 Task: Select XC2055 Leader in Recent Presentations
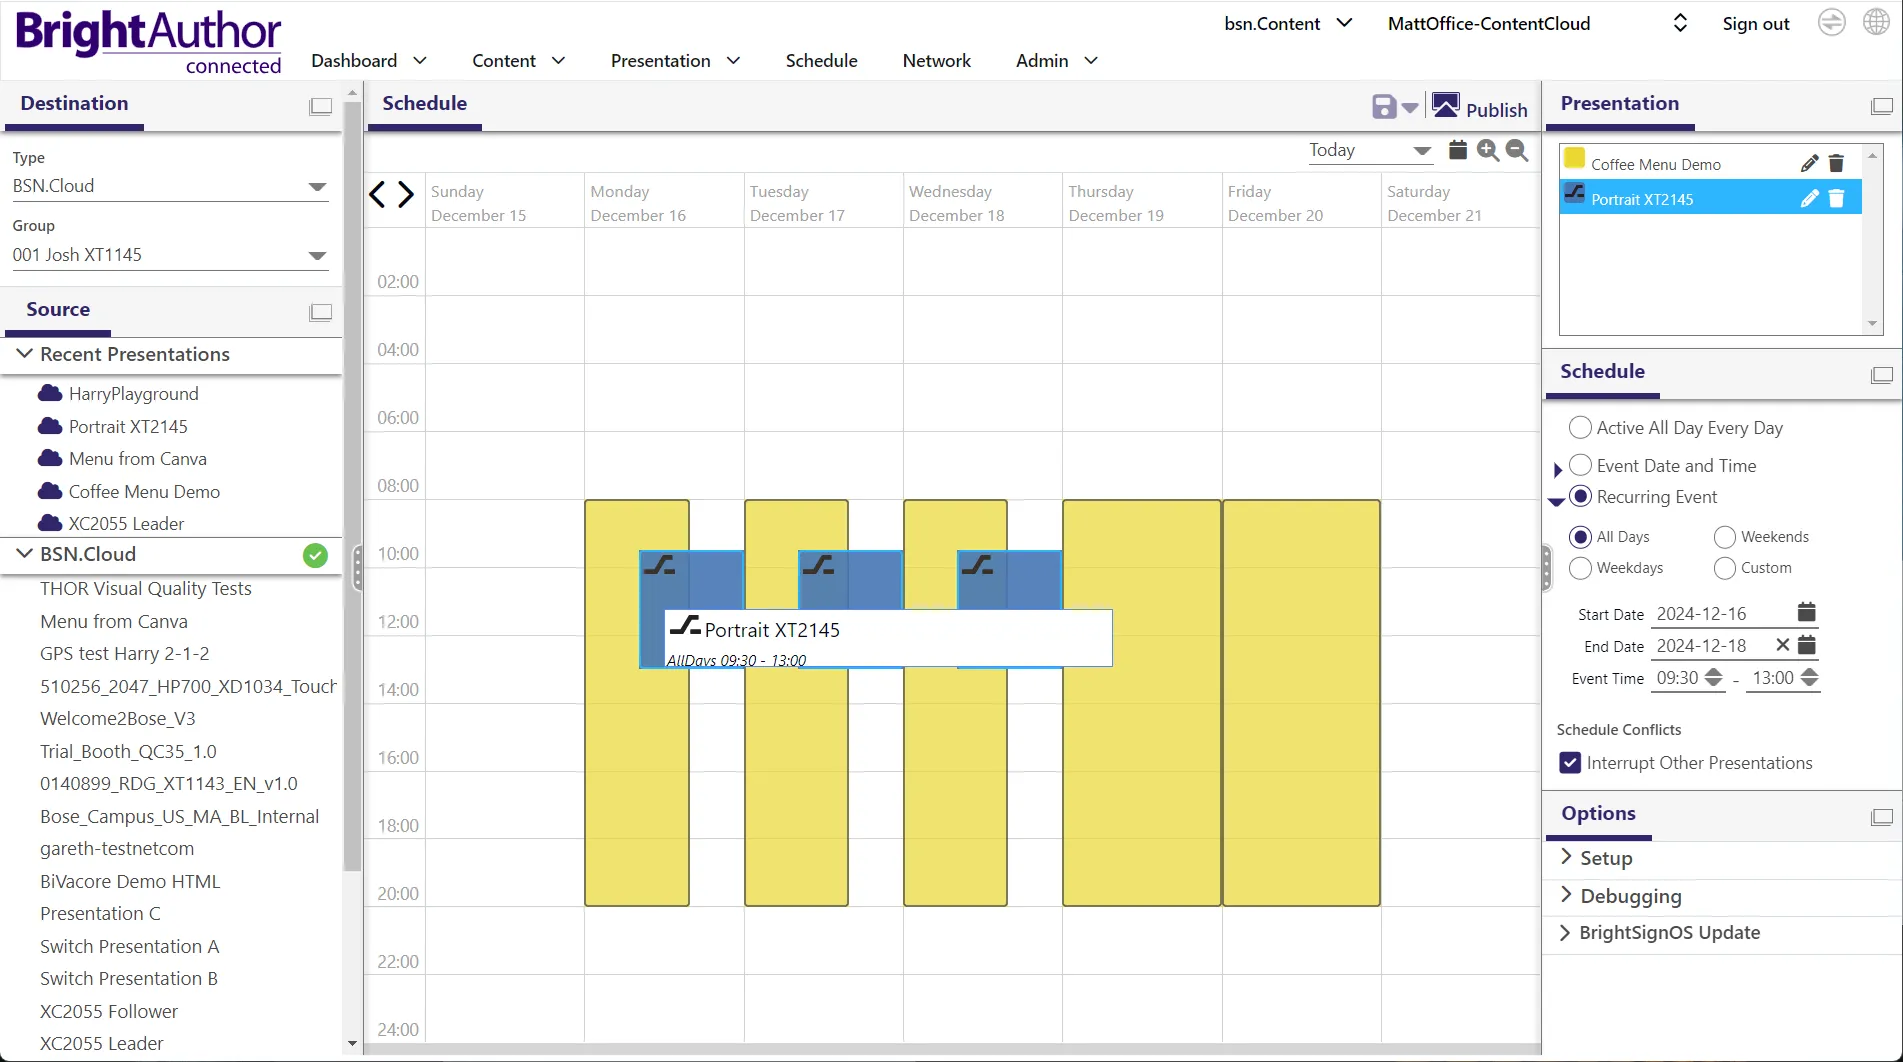[126, 524]
